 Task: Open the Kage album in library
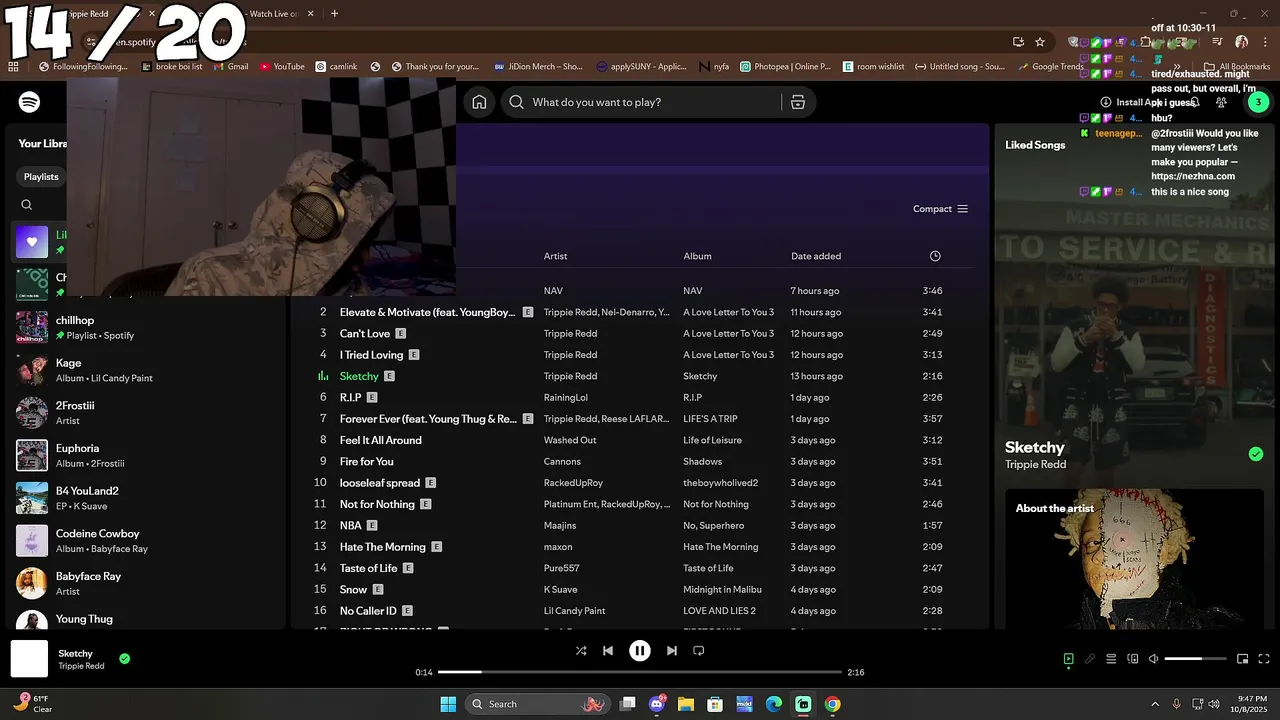145,370
